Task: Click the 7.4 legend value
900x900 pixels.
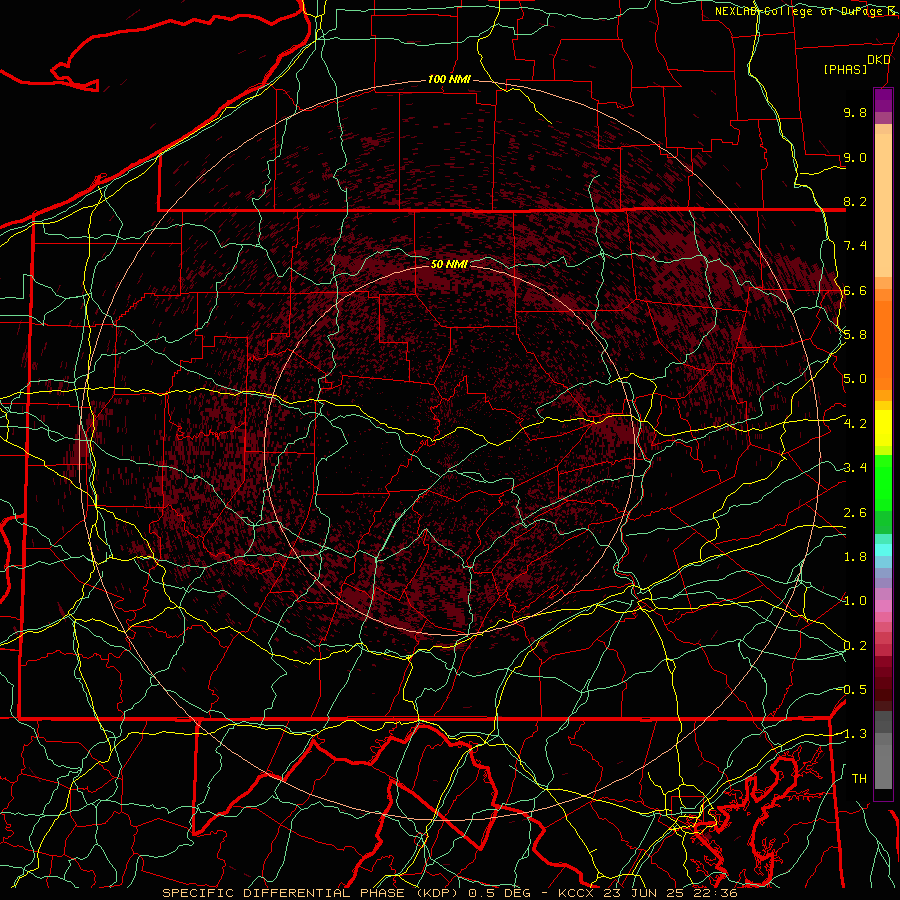Action: [x=855, y=246]
